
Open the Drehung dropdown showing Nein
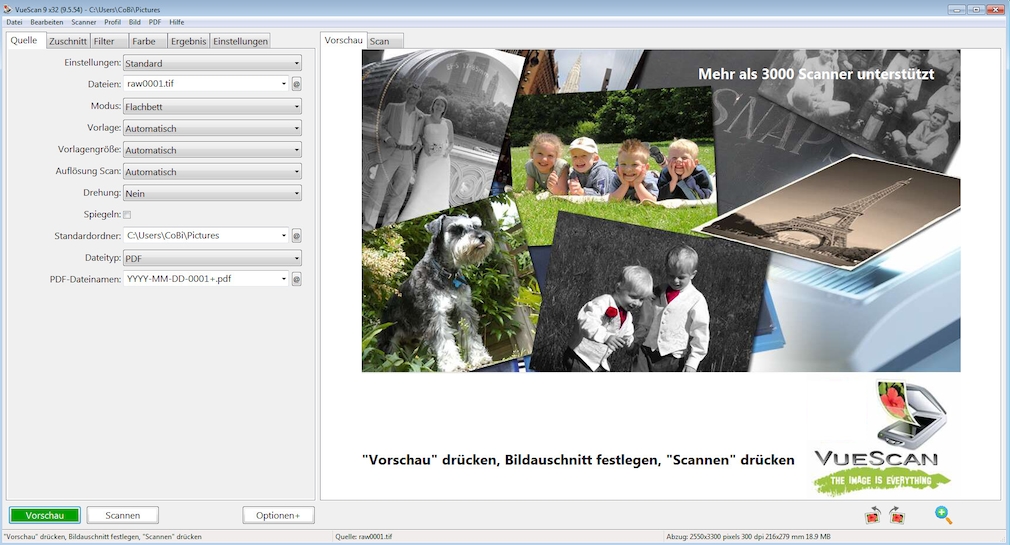(x=212, y=193)
